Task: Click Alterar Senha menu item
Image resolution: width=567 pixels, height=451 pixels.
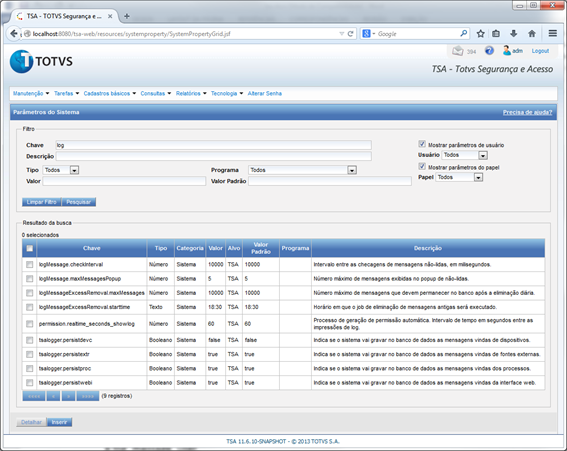Action: 265,93
